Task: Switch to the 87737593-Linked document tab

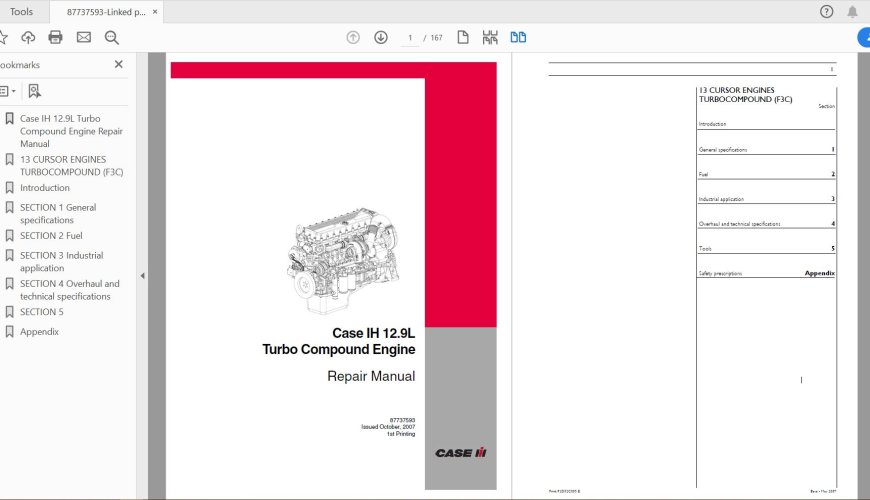Action: pyautogui.click(x=105, y=12)
